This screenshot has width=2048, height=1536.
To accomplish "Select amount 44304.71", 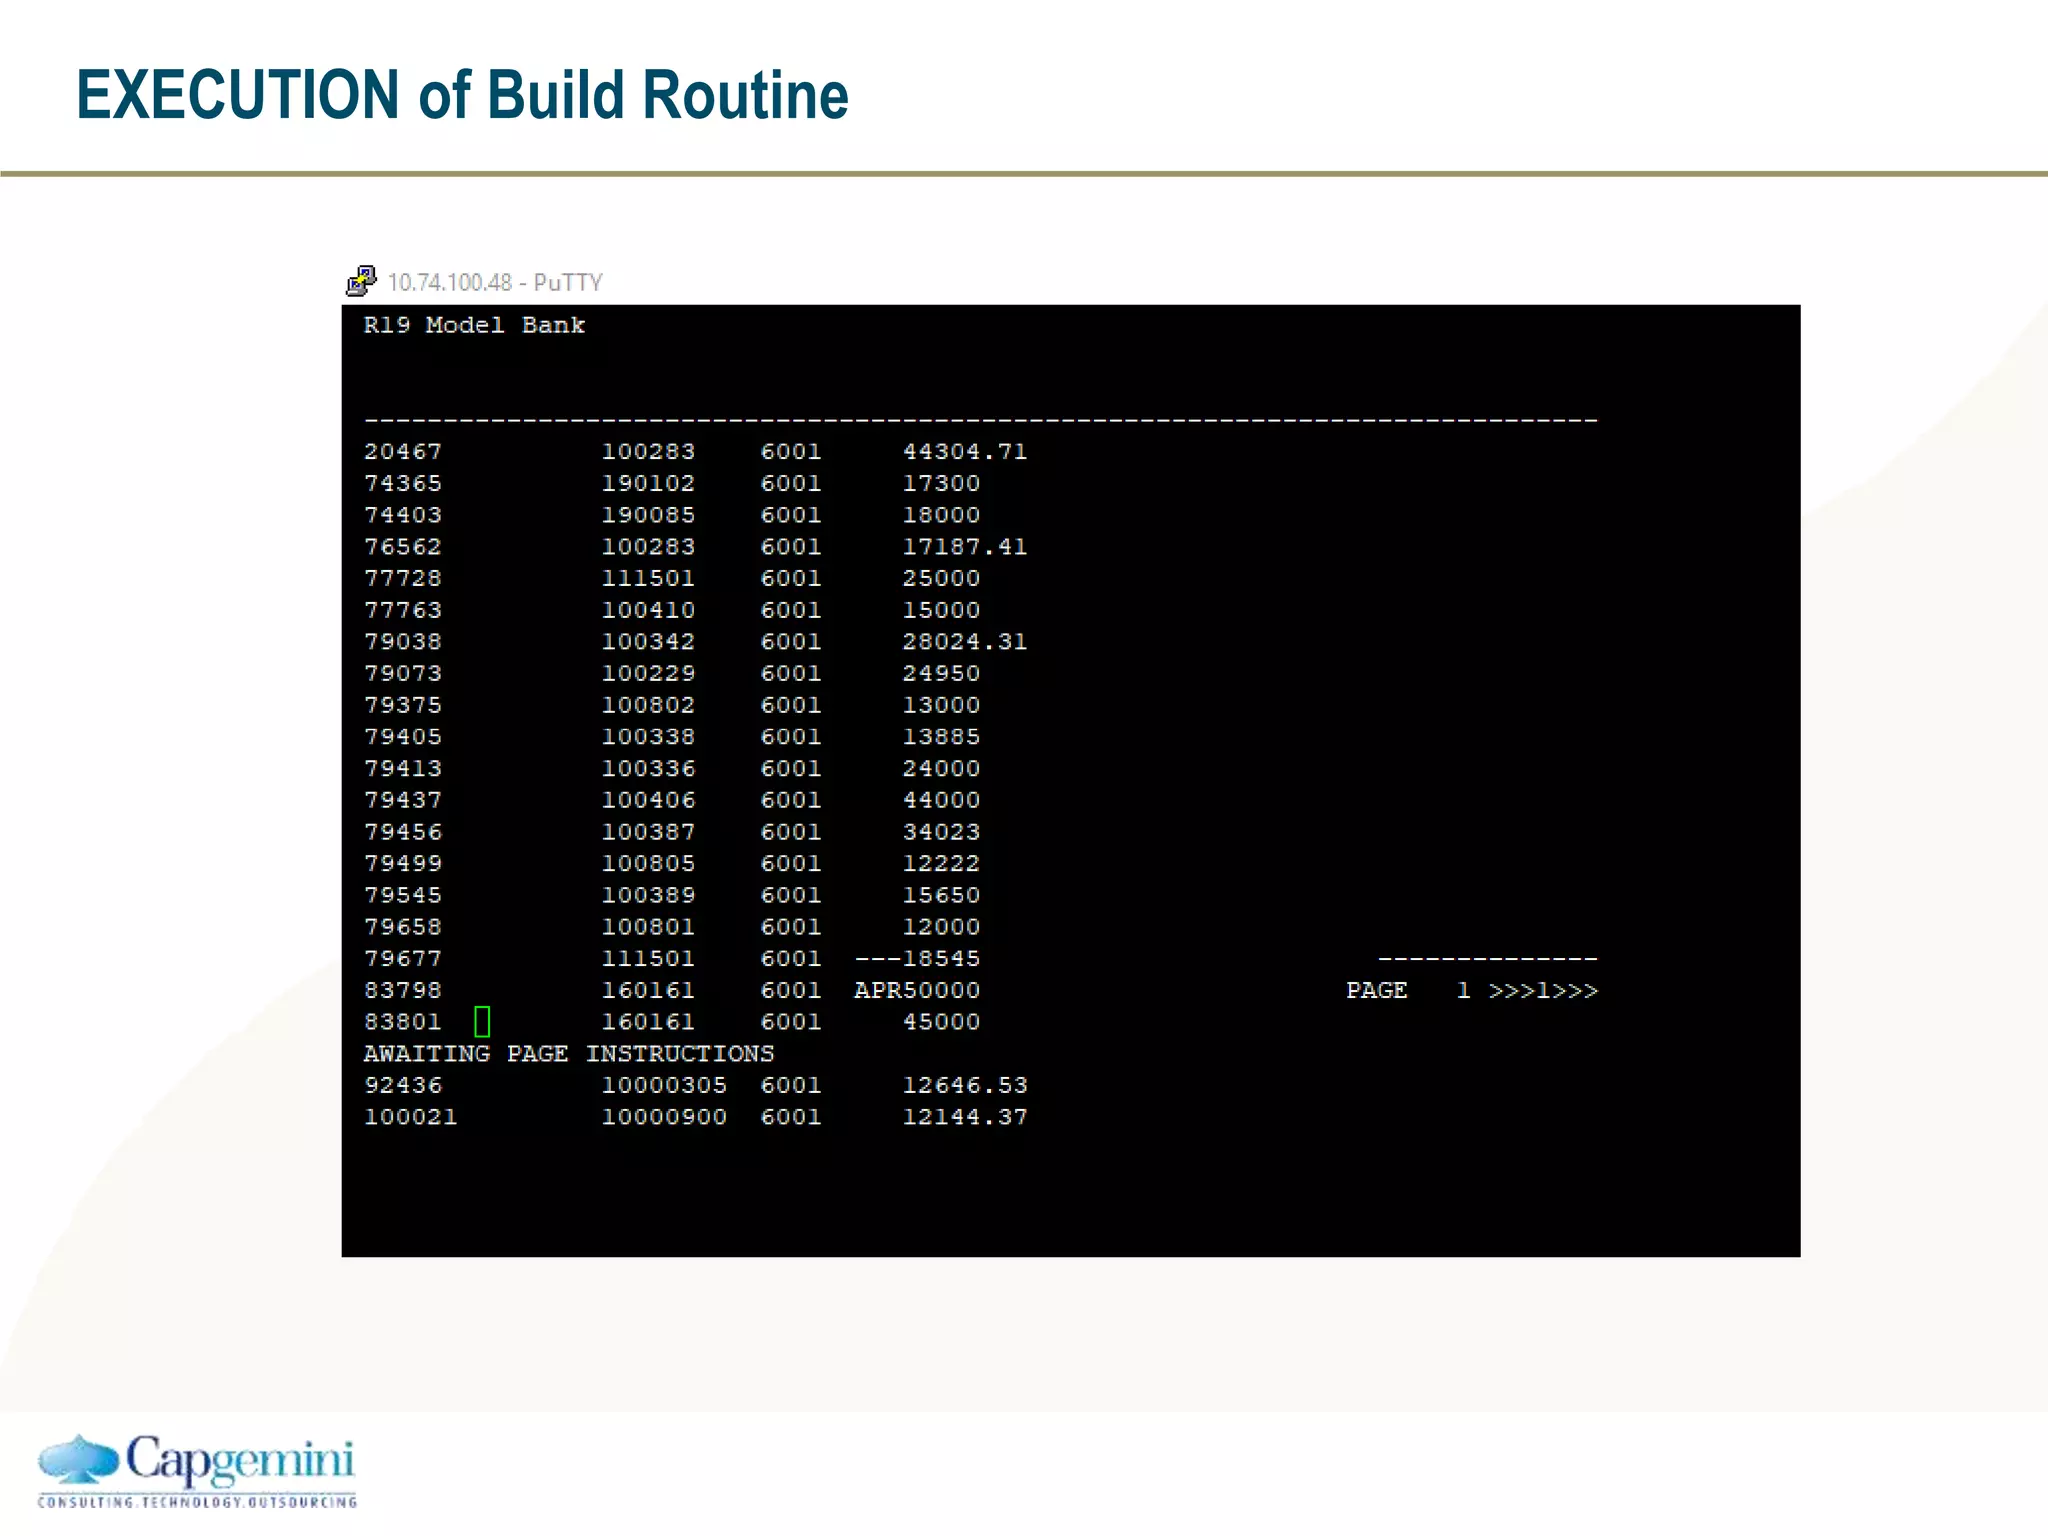I will click(965, 452).
